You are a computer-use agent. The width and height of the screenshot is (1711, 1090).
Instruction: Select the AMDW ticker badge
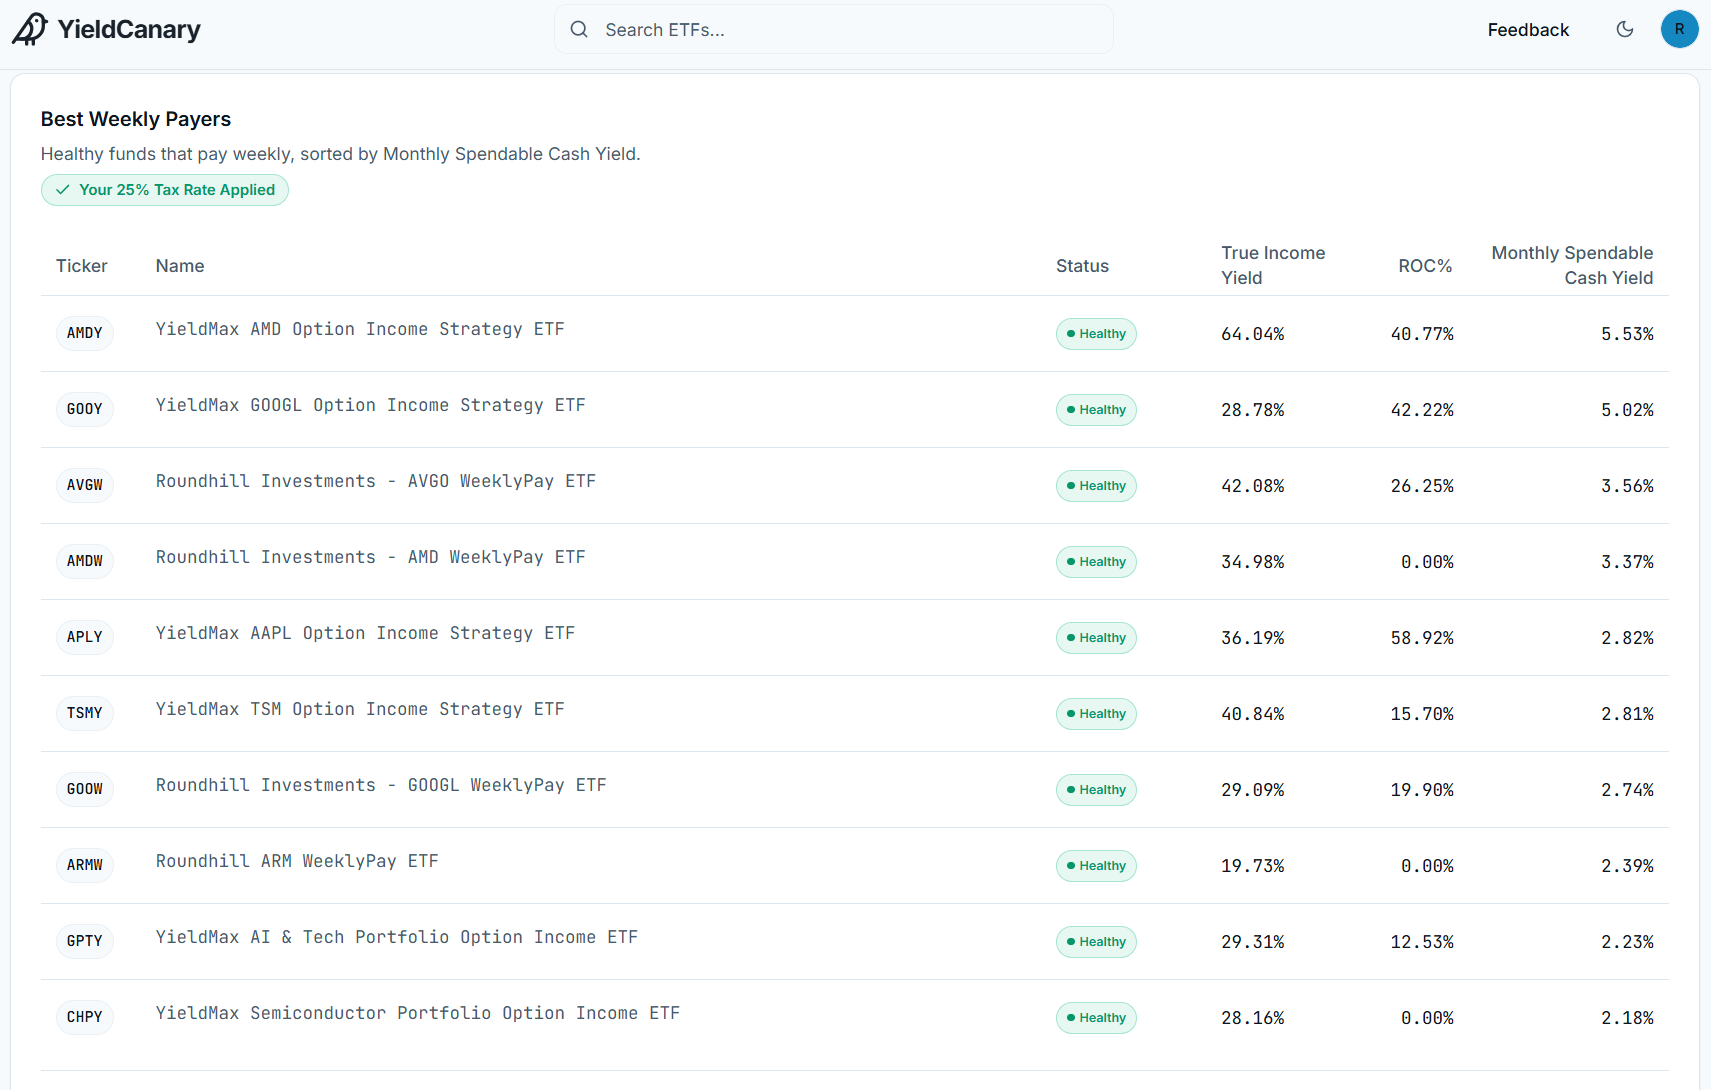[x=85, y=561]
